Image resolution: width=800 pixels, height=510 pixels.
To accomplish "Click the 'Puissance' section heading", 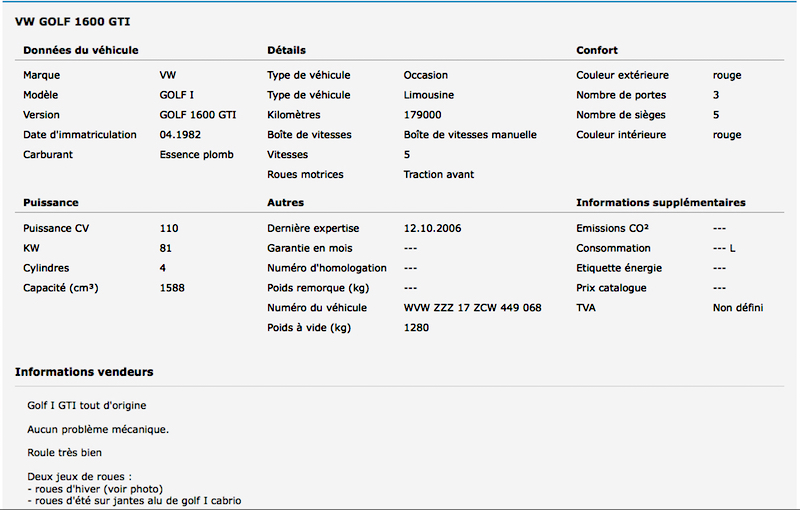I will pyautogui.click(x=51, y=202).
